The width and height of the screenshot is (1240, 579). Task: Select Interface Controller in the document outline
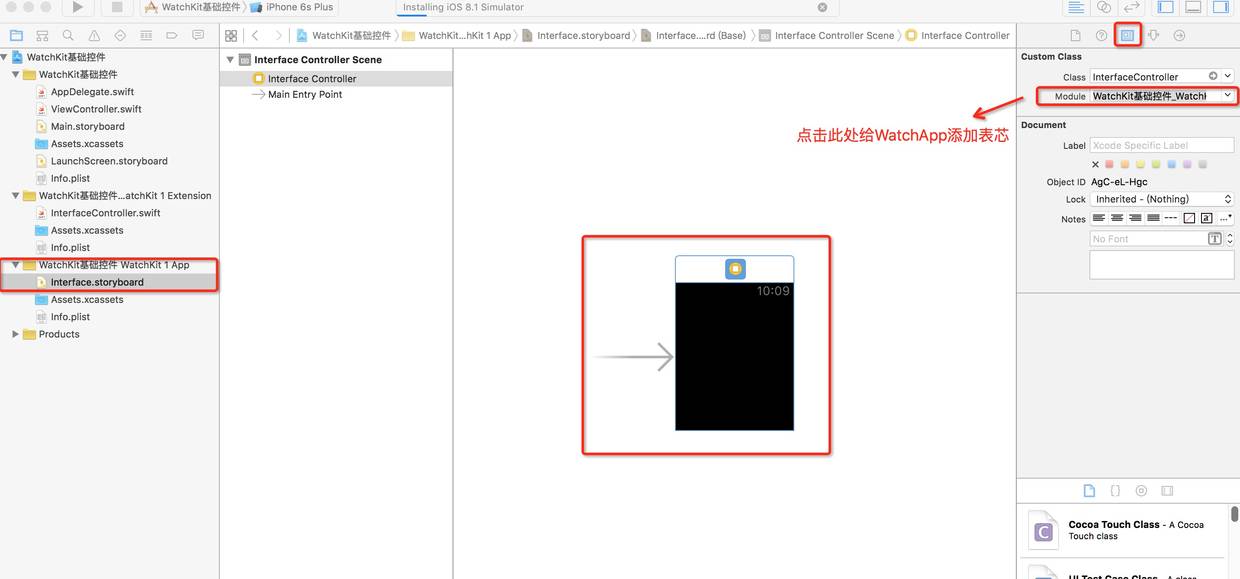312,79
